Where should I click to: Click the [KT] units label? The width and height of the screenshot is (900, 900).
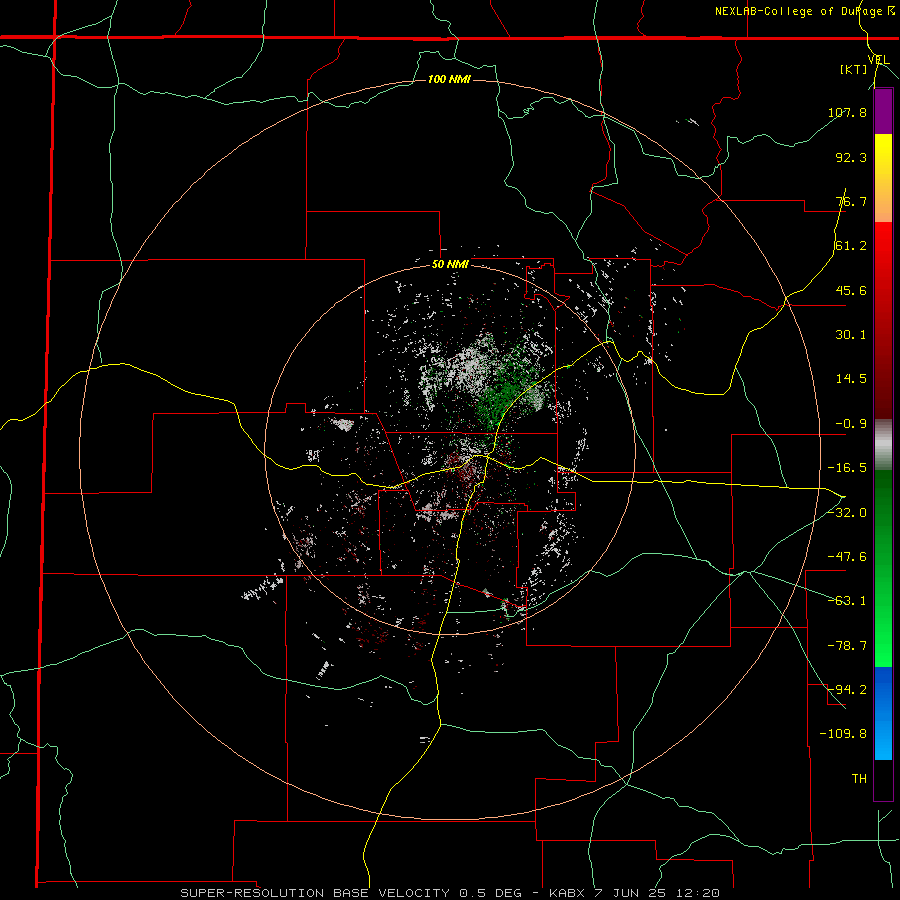point(853,69)
